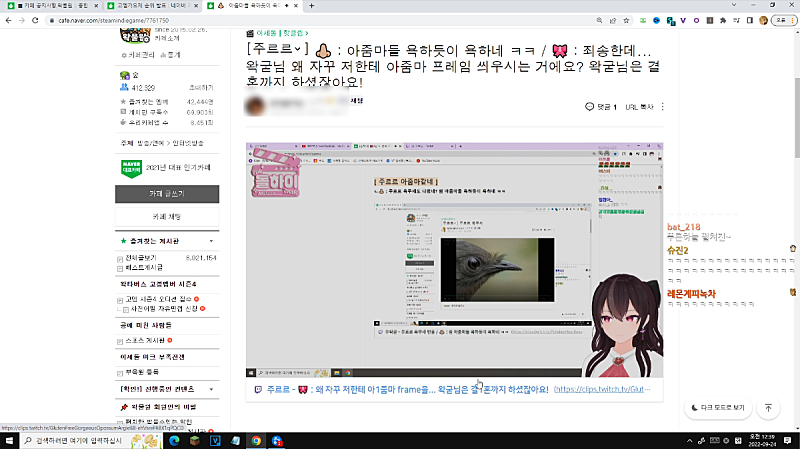Click the 카페 글쓰기 button
Image resolution: width=800 pixels, height=449 pixels.
(167, 193)
